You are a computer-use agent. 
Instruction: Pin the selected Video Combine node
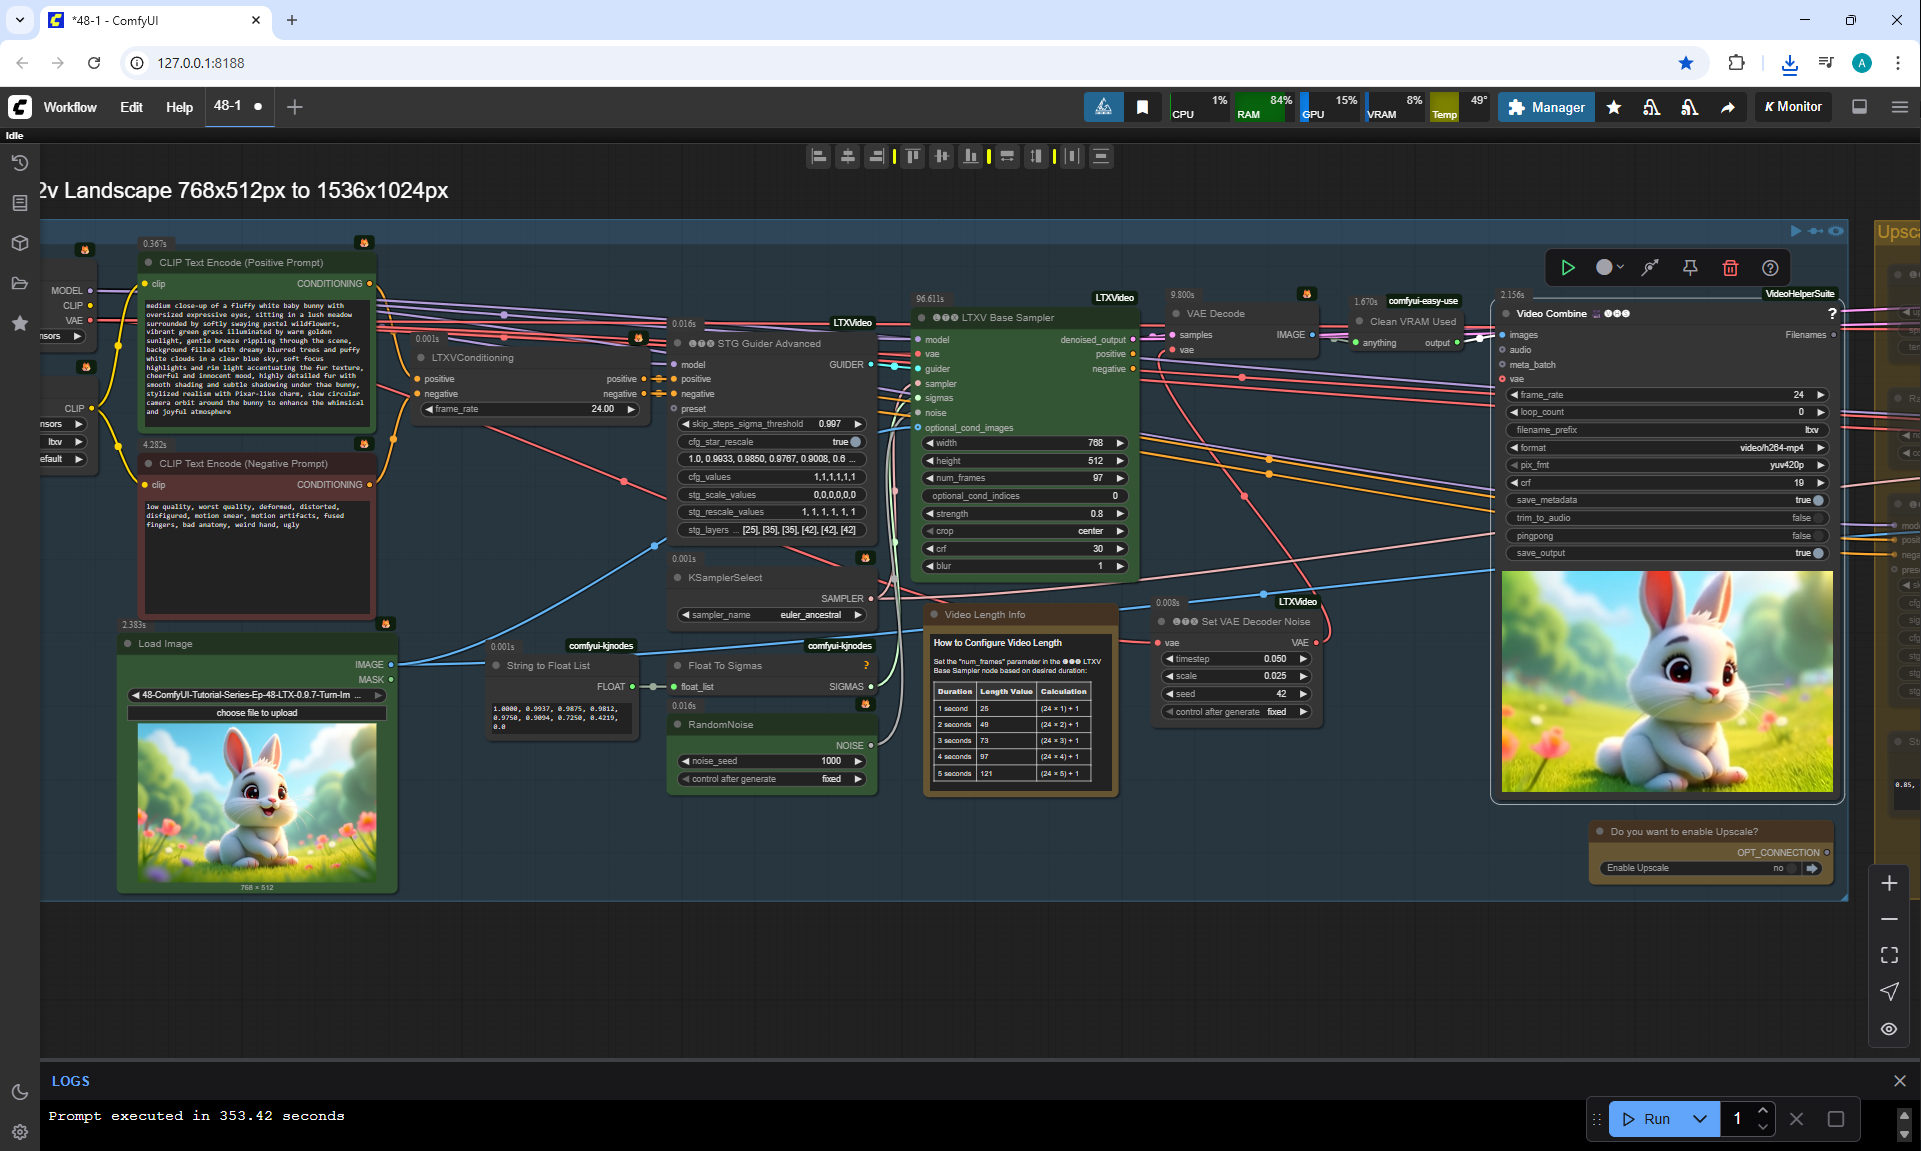click(x=1690, y=268)
